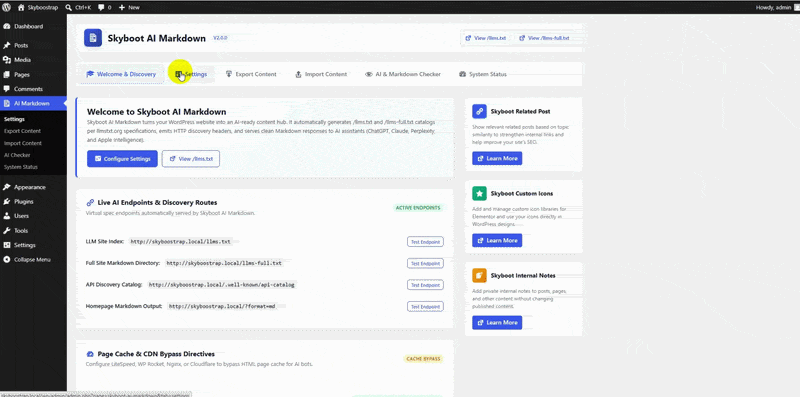The width and height of the screenshot is (800, 397).
Task: Test the Homepage Markdown Output endpoint
Action: click(x=425, y=307)
